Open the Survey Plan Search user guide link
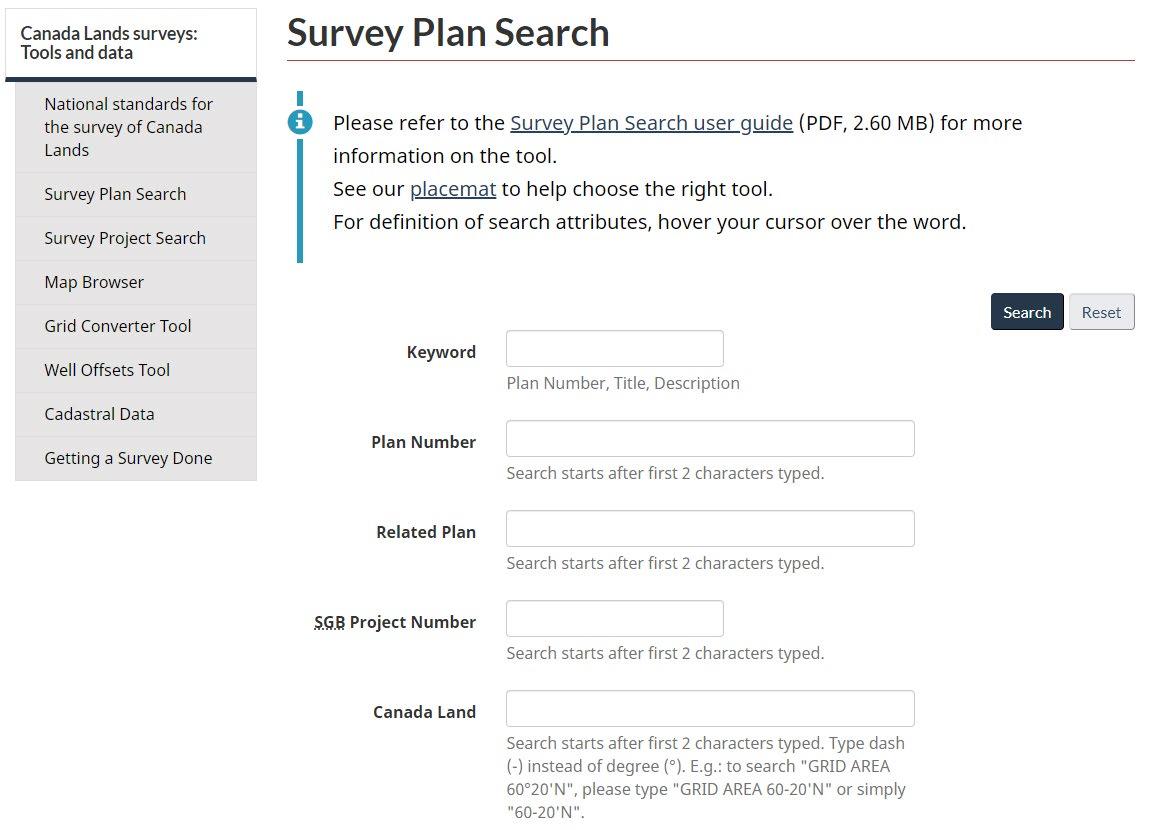This screenshot has width=1153, height=830. (x=651, y=123)
